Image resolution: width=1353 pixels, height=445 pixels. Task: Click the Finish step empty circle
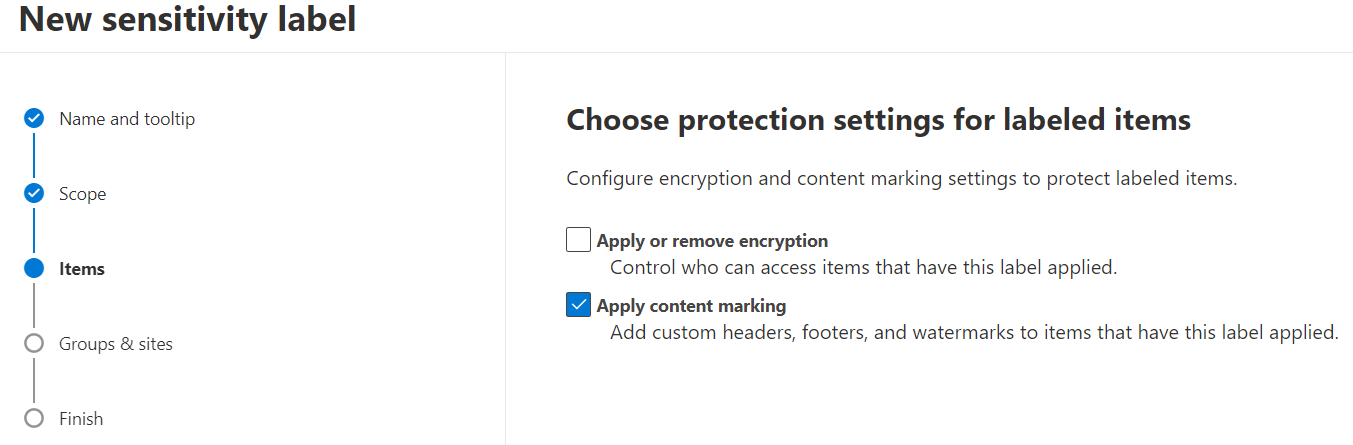pyautogui.click(x=34, y=418)
